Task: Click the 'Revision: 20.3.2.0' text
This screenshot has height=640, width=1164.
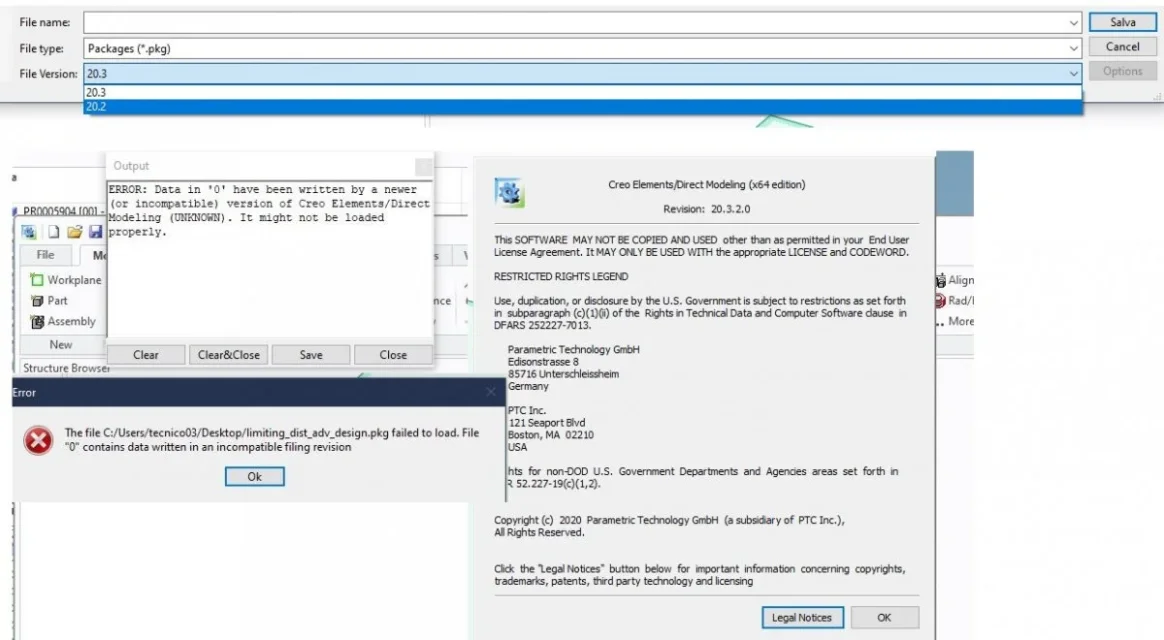Action: [x=706, y=209]
